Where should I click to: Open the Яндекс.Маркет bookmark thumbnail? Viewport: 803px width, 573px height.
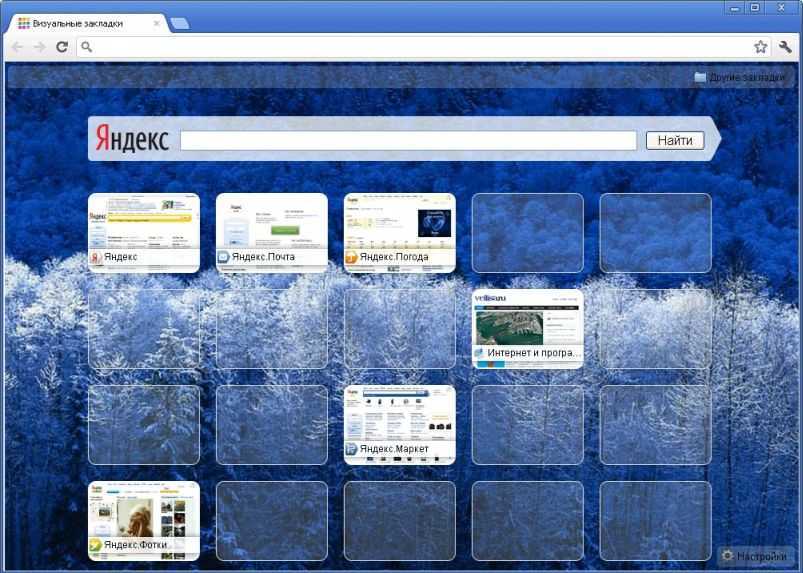pos(400,424)
